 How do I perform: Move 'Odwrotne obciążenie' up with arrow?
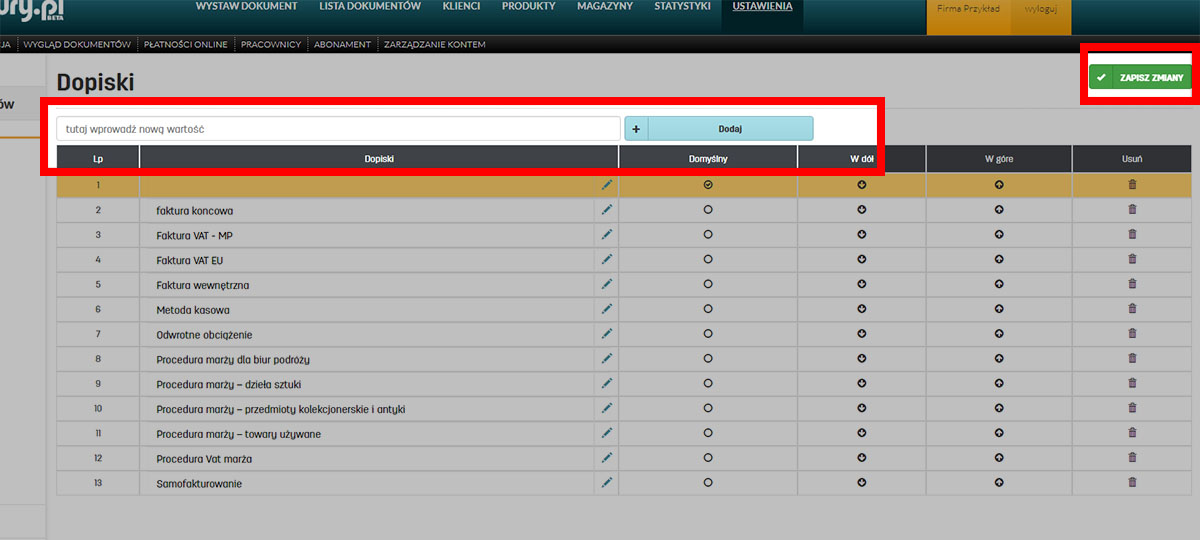tap(998, 334)
